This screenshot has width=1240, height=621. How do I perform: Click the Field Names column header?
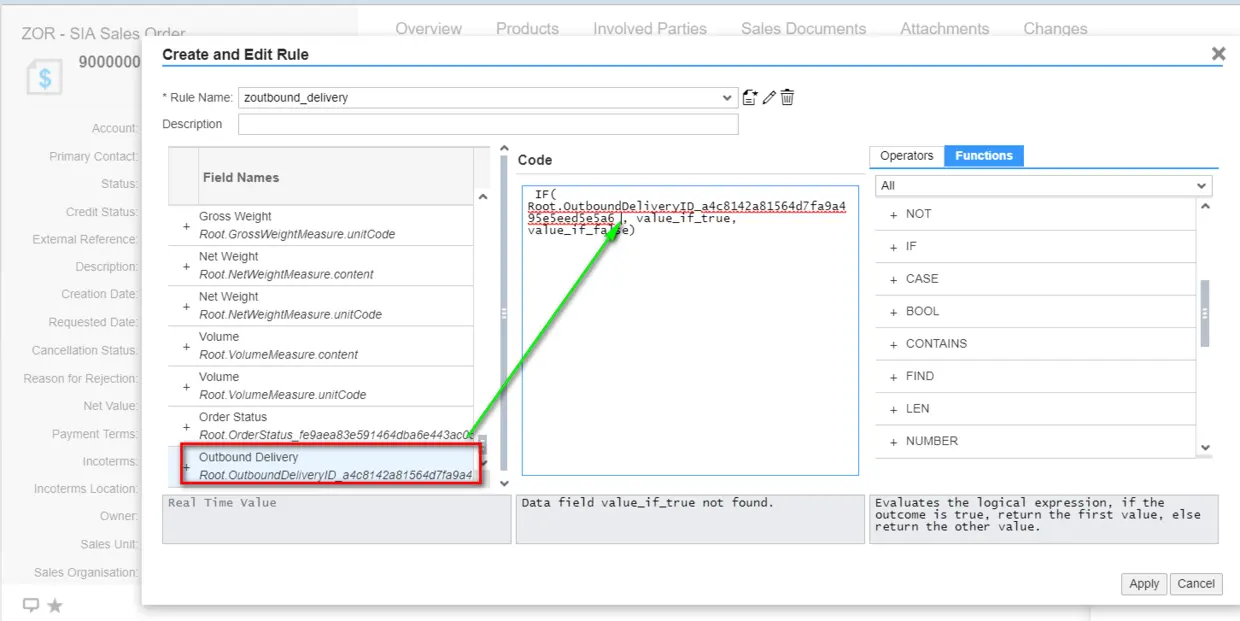[336, 177]
